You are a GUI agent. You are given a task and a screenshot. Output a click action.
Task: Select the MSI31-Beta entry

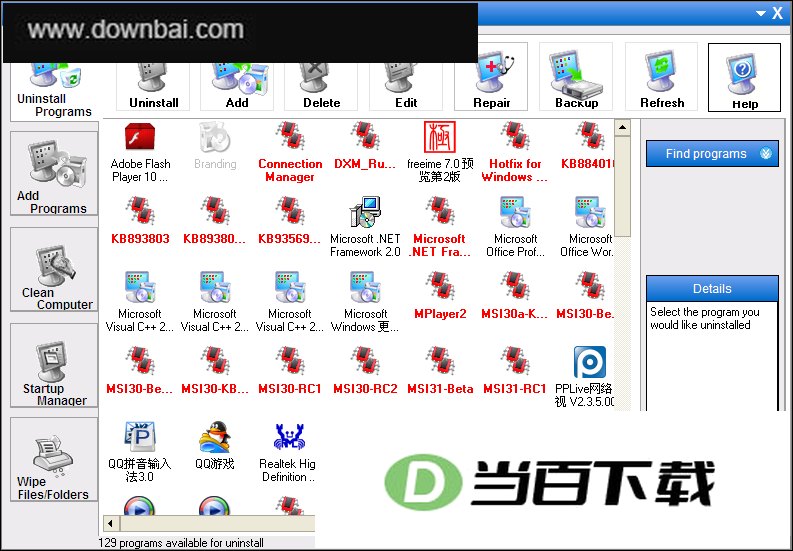point(440,370)
